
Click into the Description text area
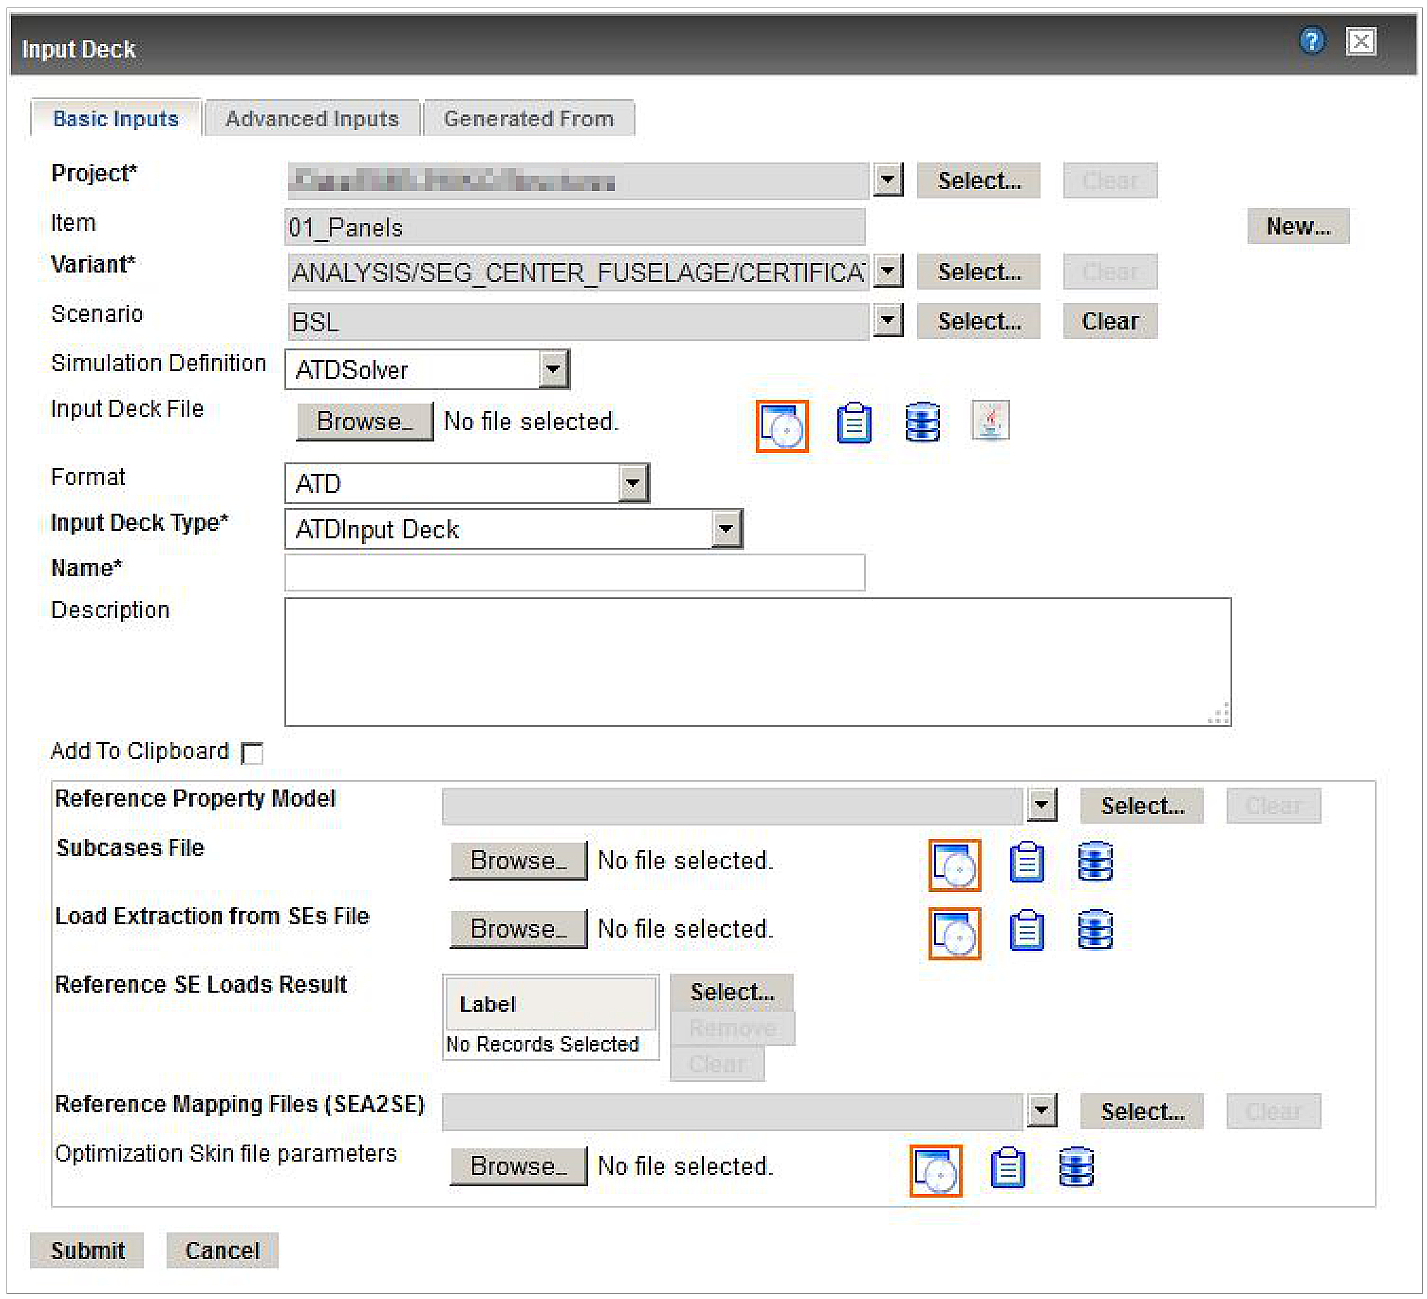click(x=758, y=662)
